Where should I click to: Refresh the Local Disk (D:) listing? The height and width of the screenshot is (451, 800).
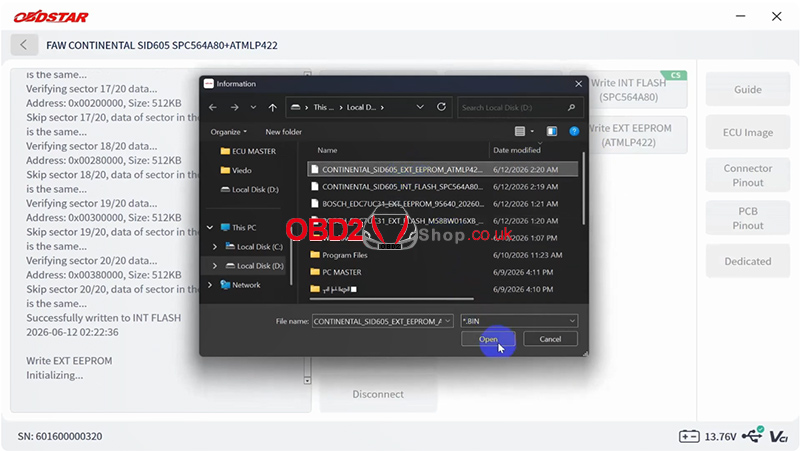coord(441,107)
